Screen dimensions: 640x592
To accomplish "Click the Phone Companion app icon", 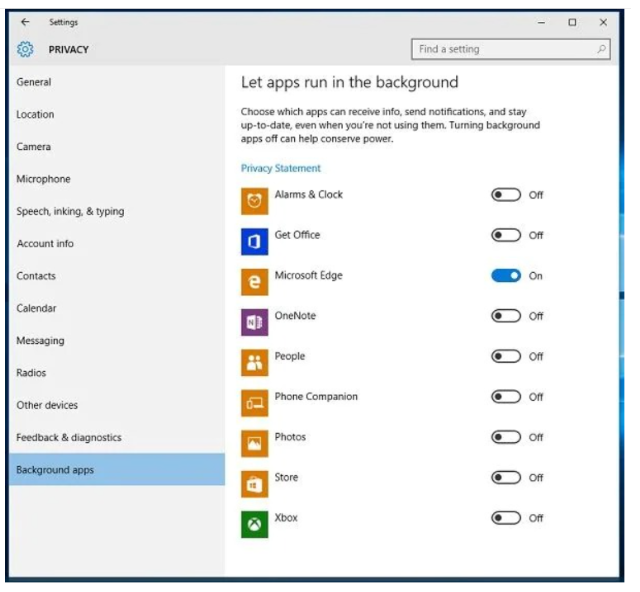I will [255, 403].
